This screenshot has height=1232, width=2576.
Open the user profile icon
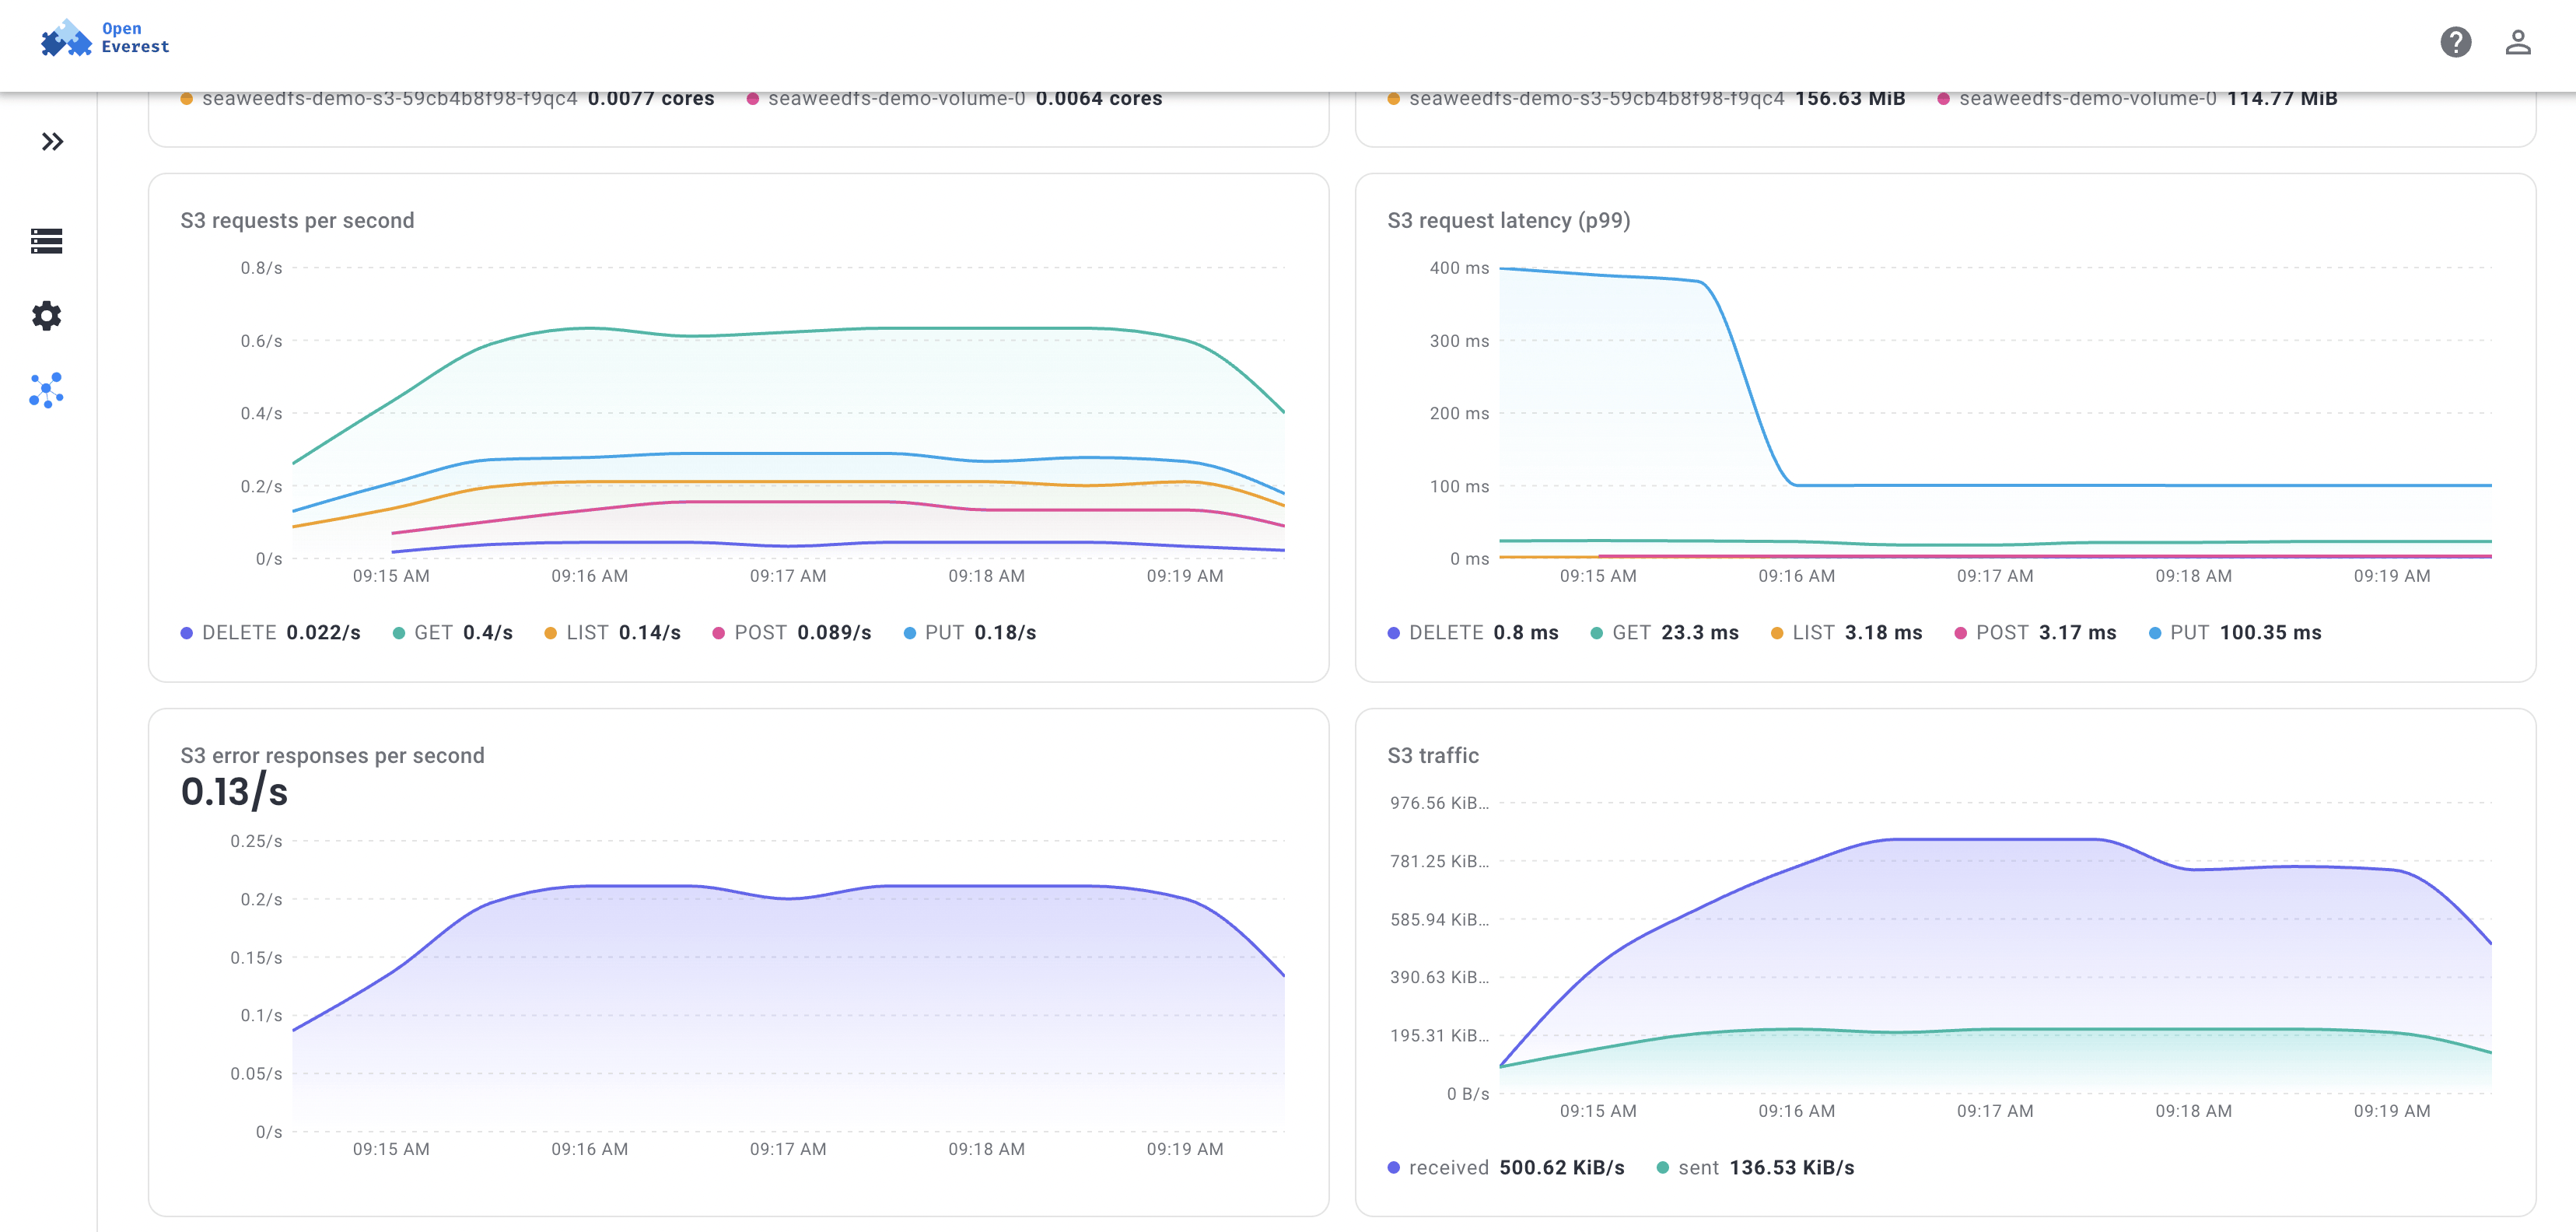[x=2517, y=42]
